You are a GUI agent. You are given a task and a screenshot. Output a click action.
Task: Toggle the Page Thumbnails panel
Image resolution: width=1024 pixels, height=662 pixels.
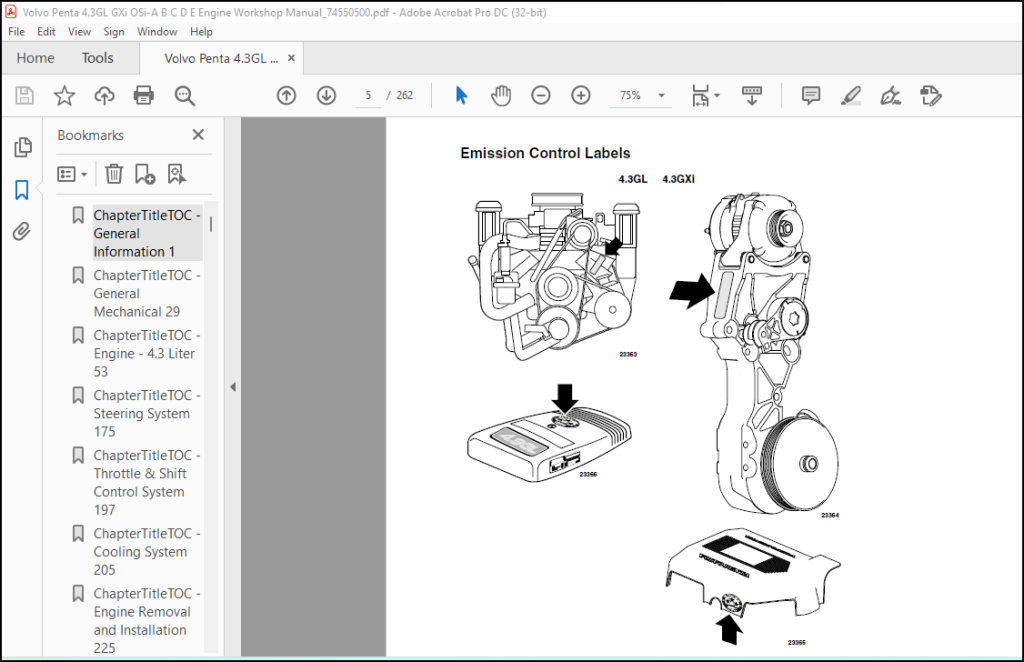[23, 147]
